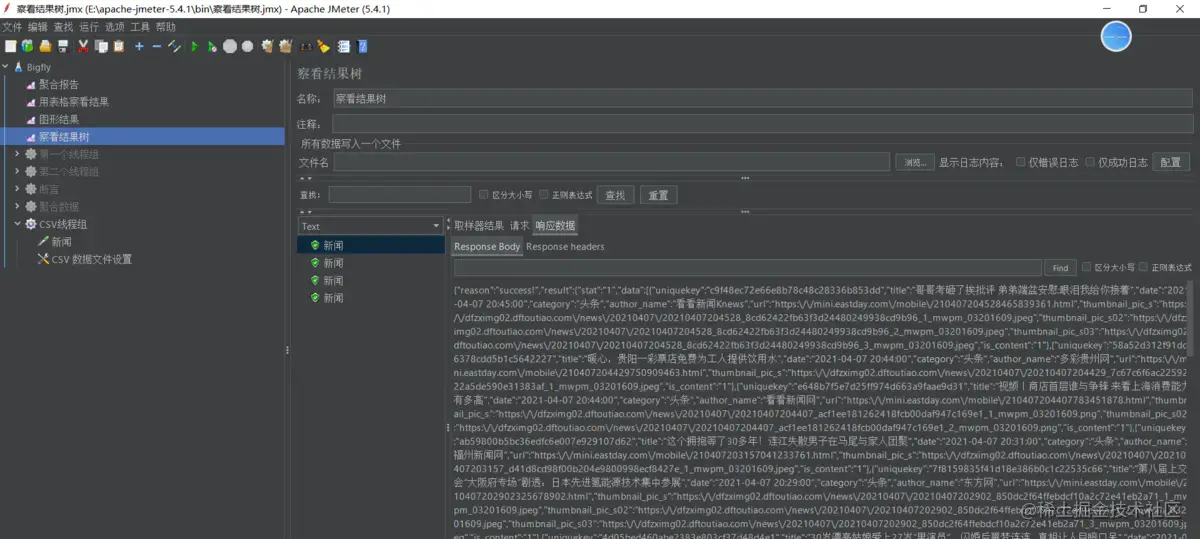
Task: Stop the test using Stop icon
Action: point(230,46)
